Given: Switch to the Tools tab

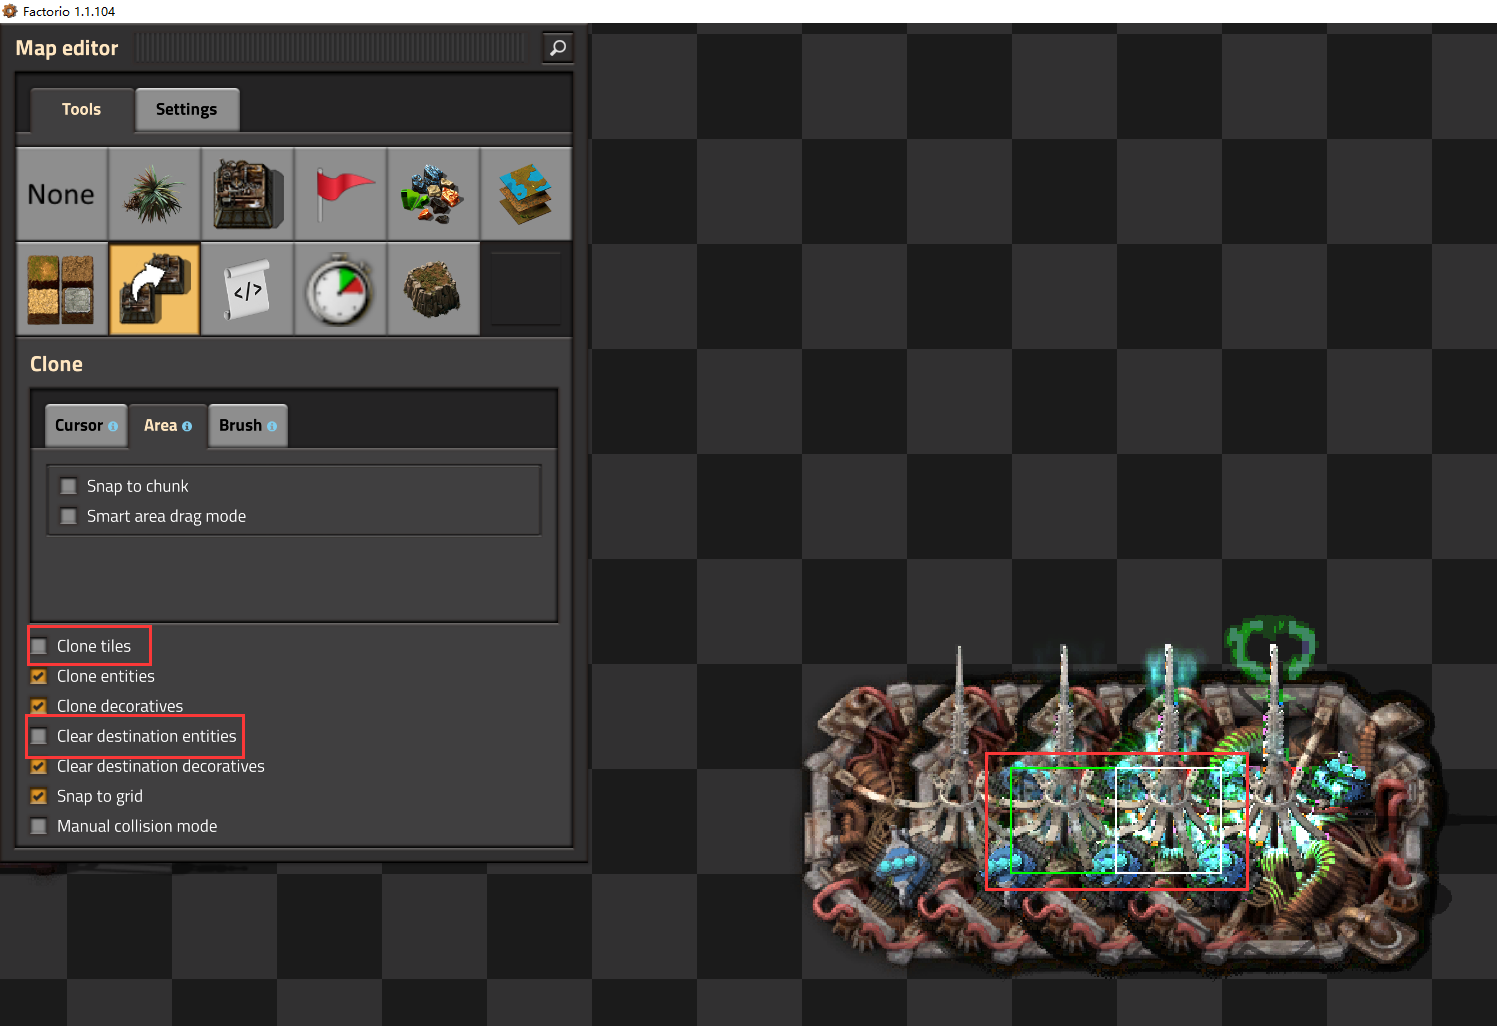Looking at the screenshot, I should [x=82, y=110].
